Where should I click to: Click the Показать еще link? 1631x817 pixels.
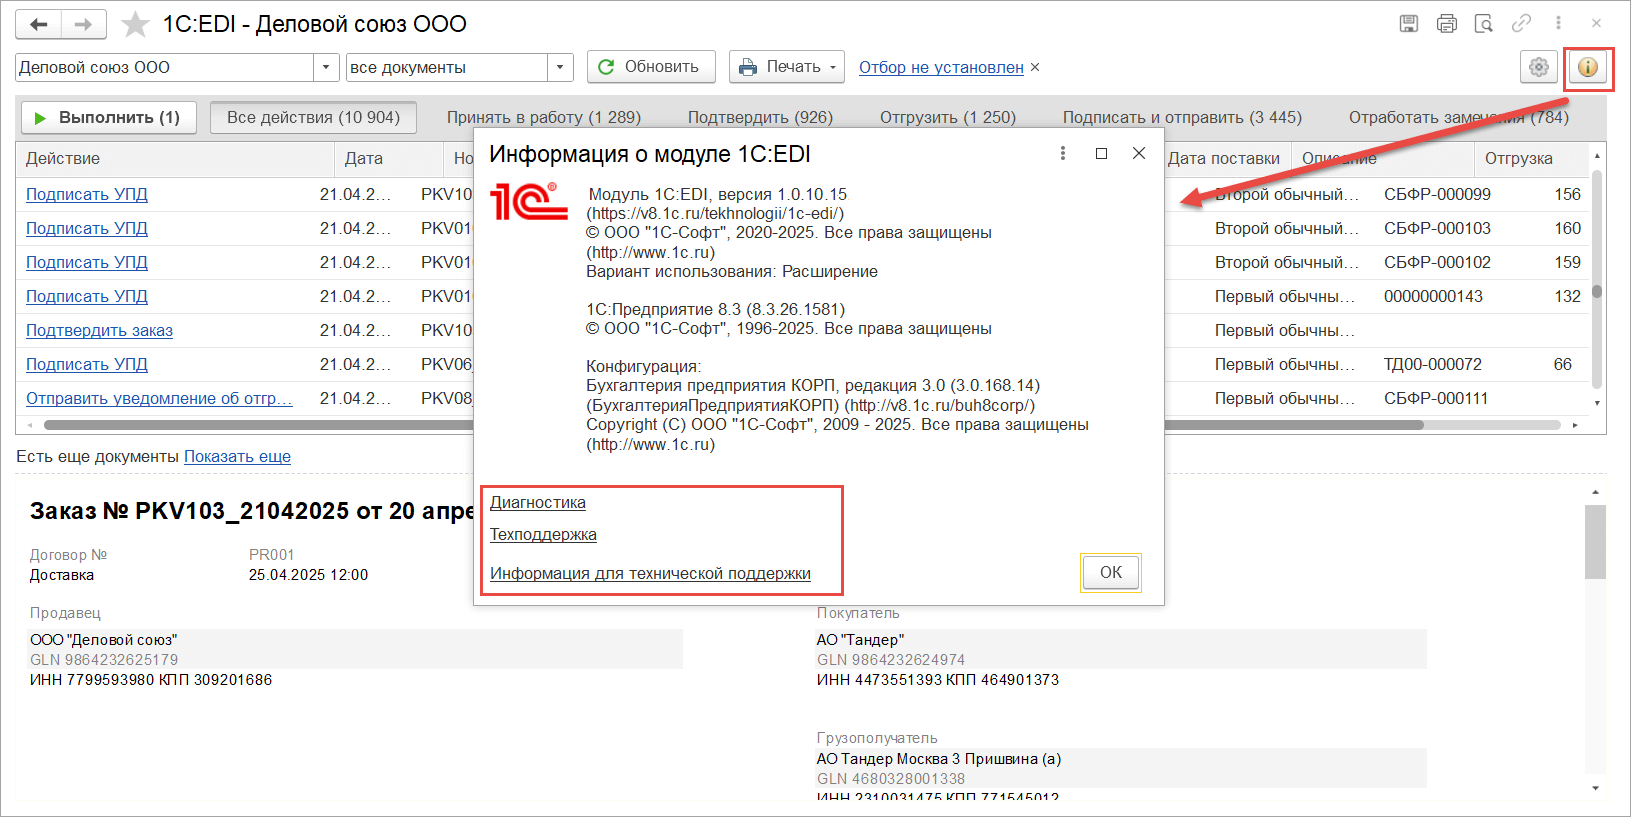coord(237,456)
